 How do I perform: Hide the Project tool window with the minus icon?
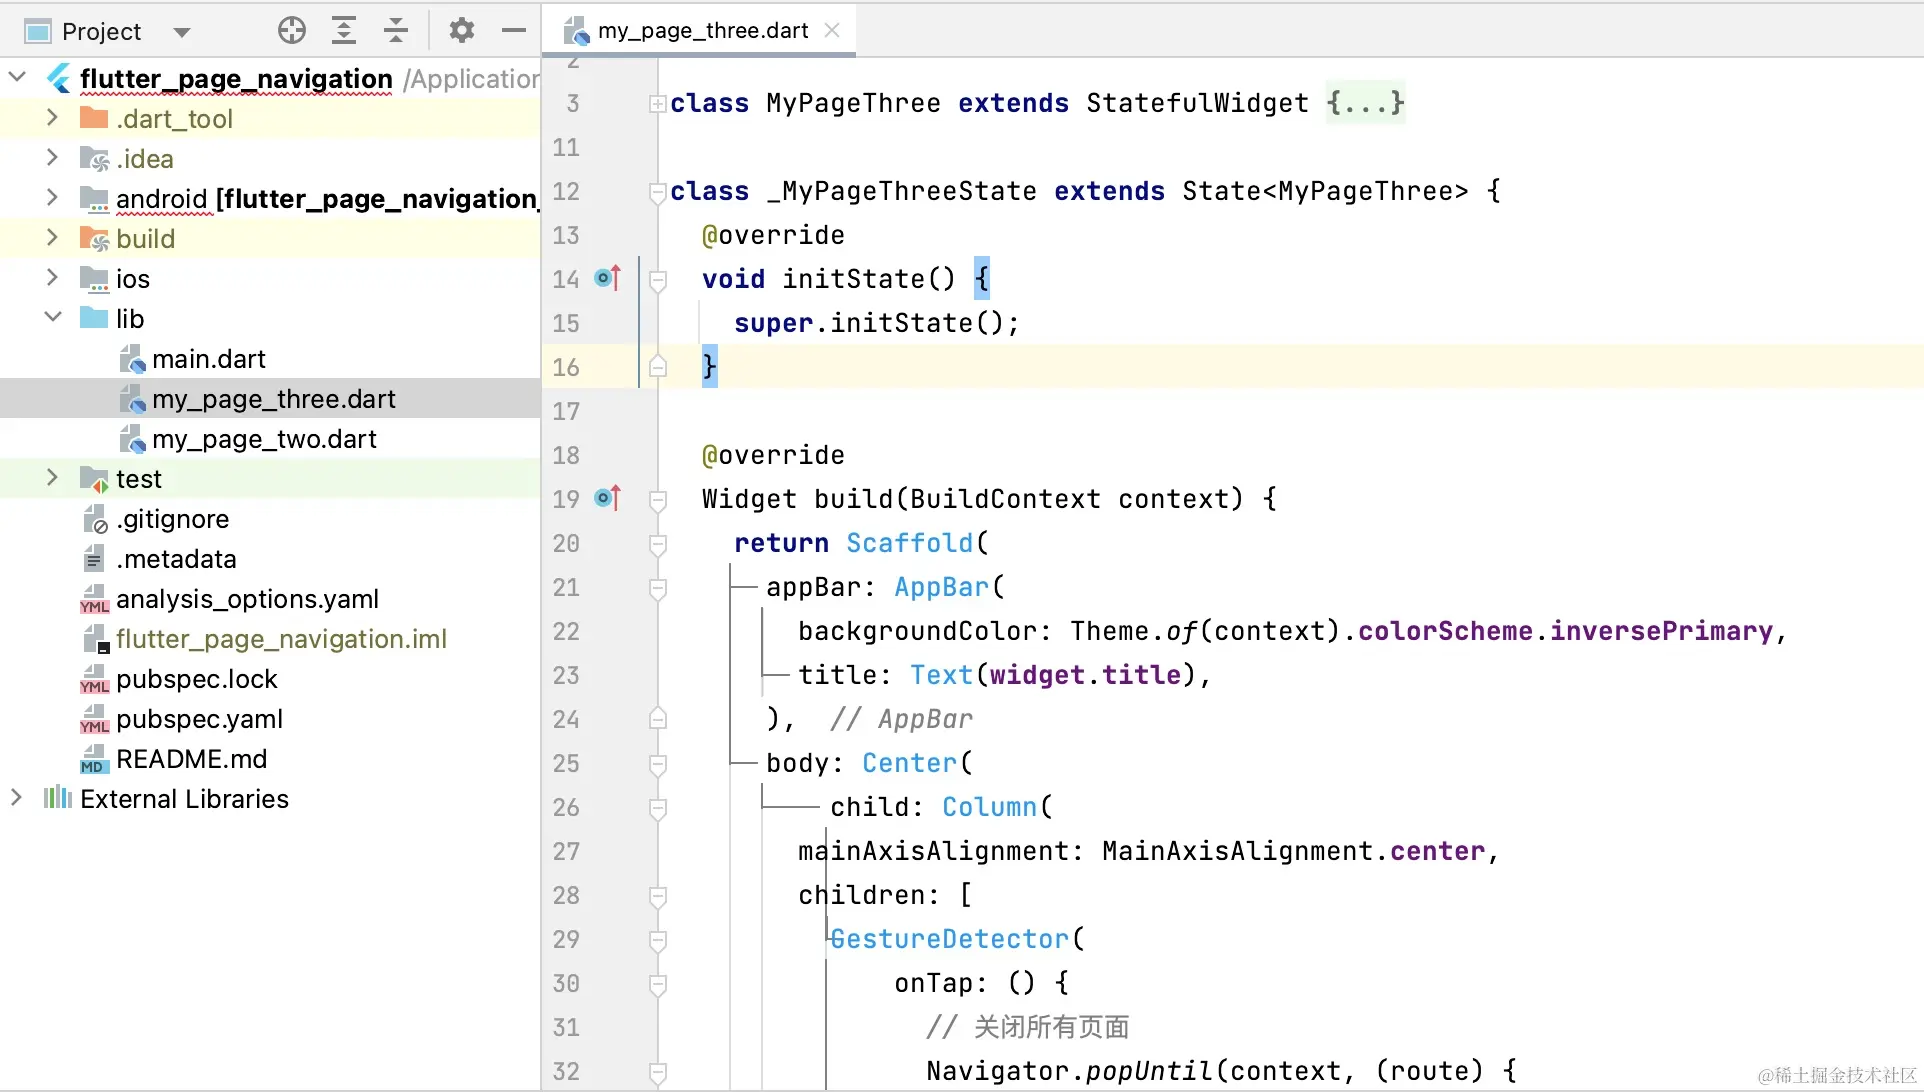(x=514, y=31)
